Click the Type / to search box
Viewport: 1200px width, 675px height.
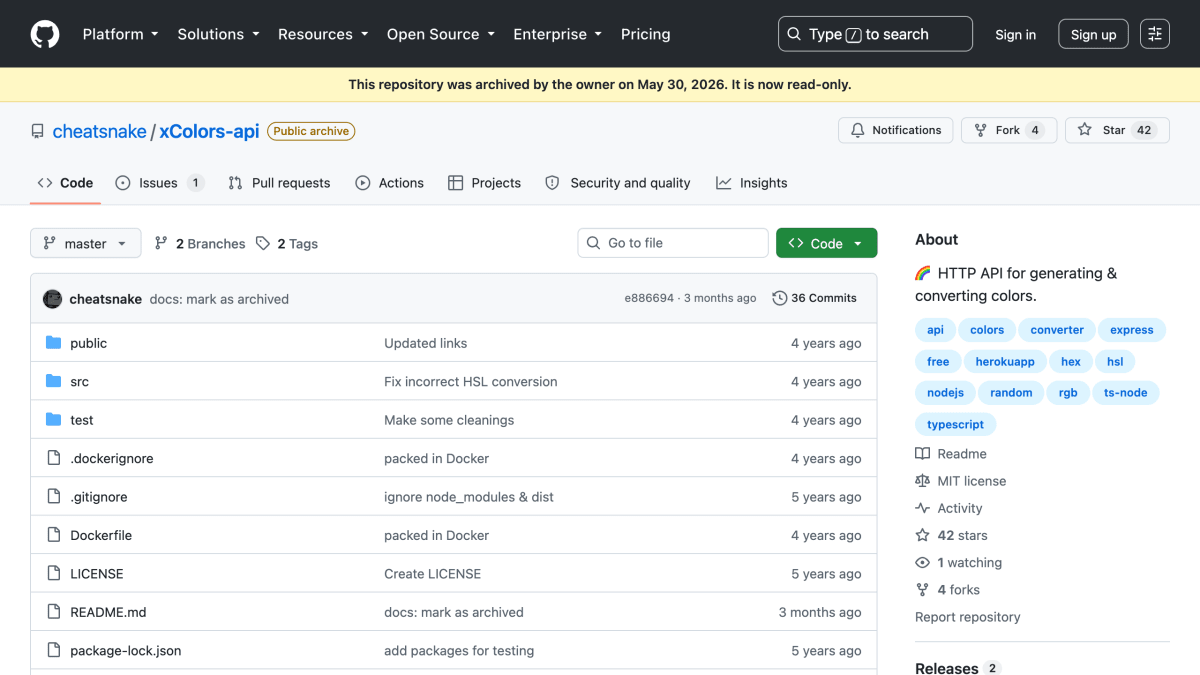(875, 34)
